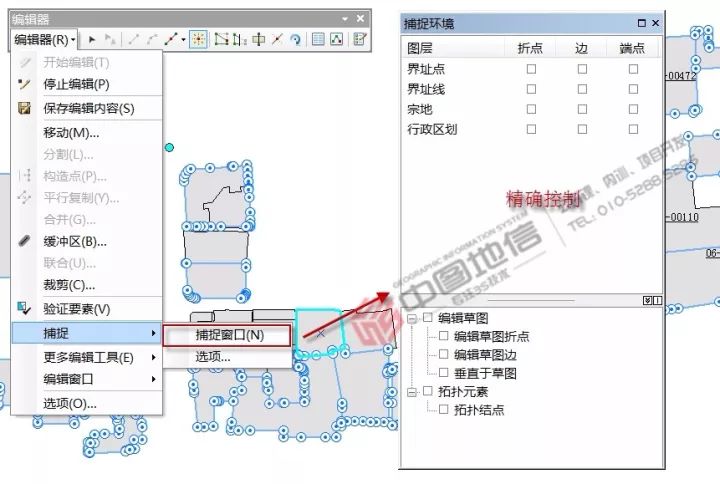The image size is (720, 484).
Task: Enable 端点 snapping for 界址线
Action: 633,89
